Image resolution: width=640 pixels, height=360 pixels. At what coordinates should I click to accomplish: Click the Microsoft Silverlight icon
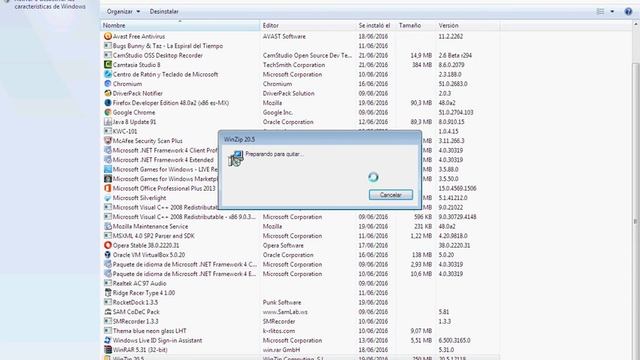coord(108,198)
